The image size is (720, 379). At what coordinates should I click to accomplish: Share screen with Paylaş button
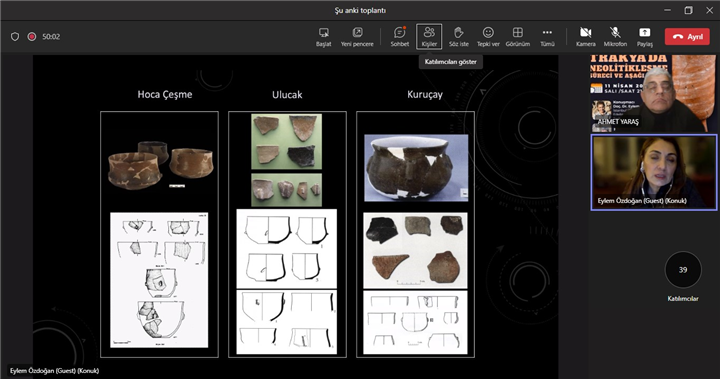[644, 37]
